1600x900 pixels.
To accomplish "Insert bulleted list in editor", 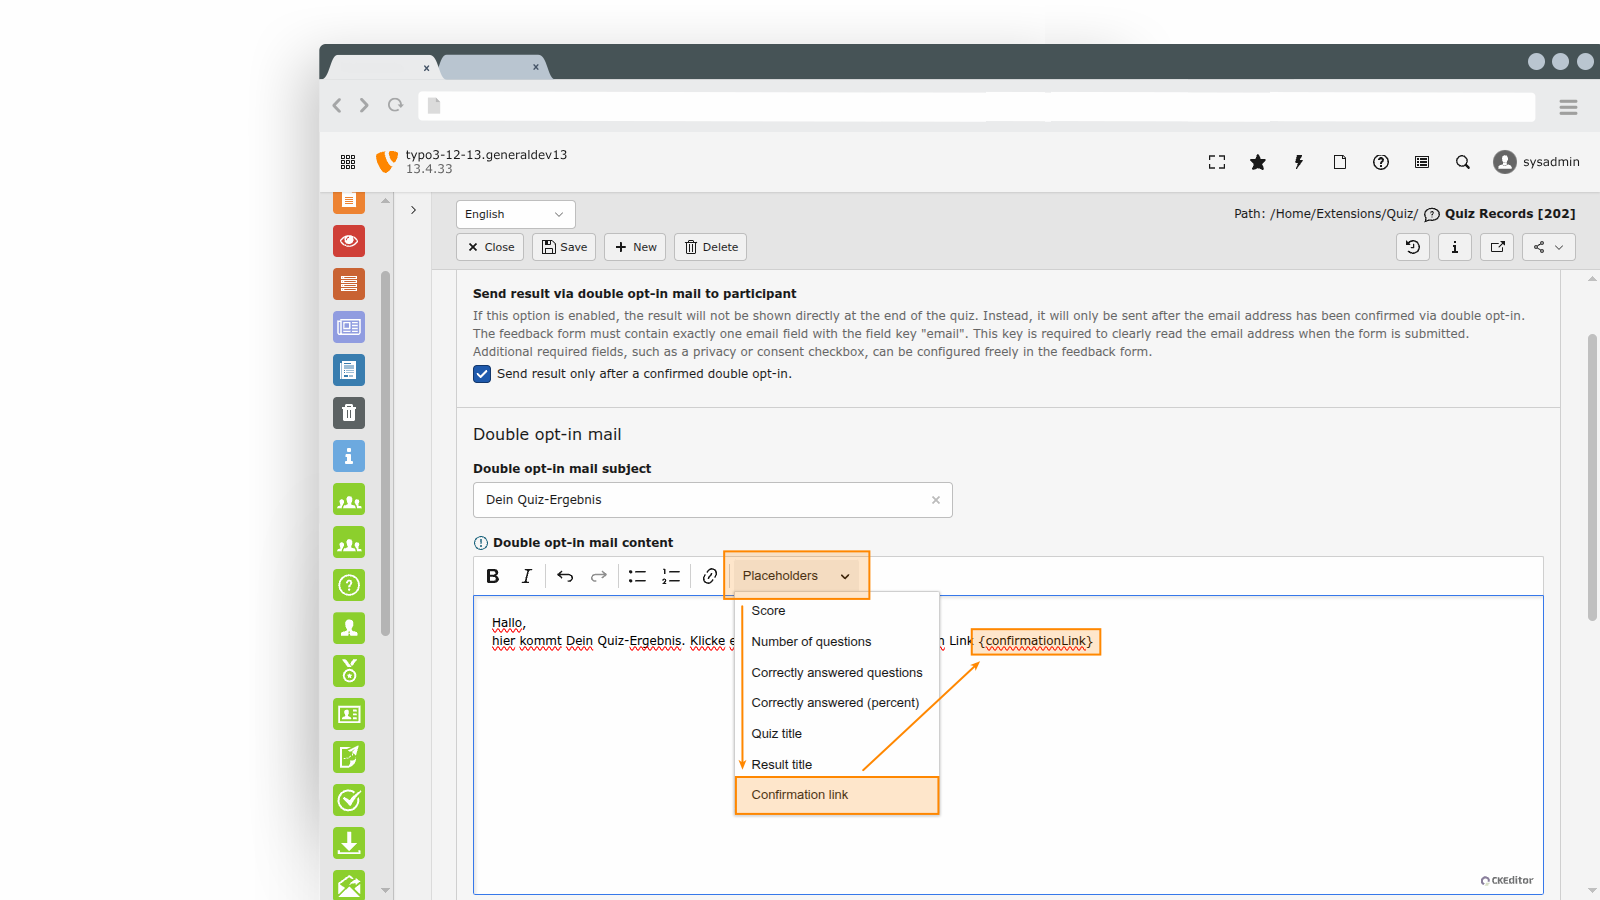I will [637, 576].
